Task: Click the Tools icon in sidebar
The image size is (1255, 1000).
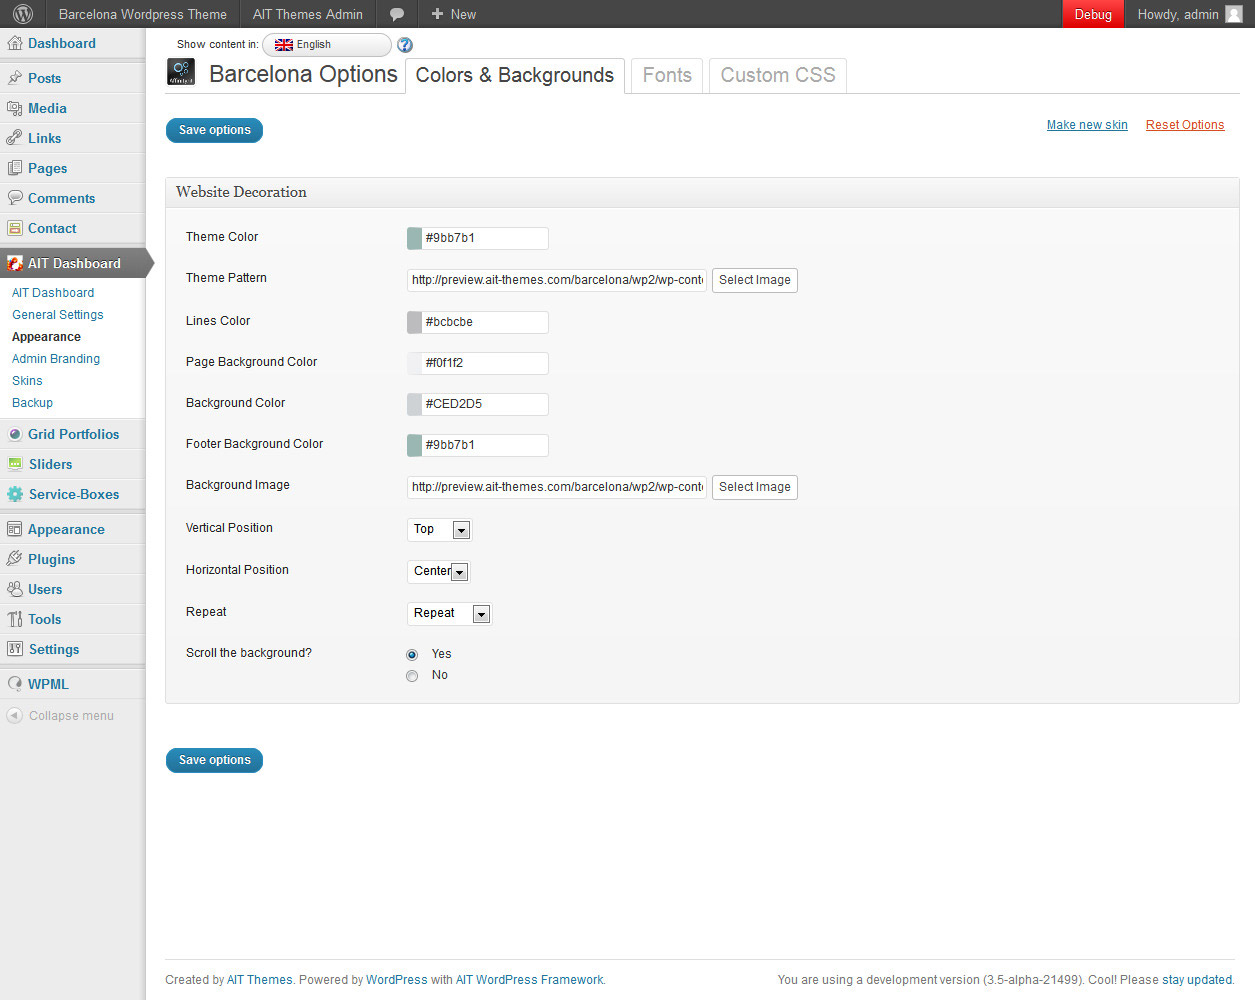Action: 15,619
